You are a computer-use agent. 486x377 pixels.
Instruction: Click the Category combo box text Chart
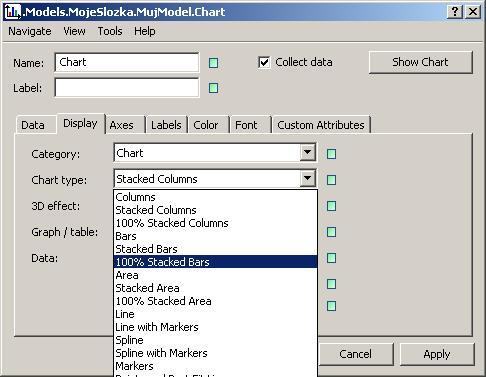130,153
